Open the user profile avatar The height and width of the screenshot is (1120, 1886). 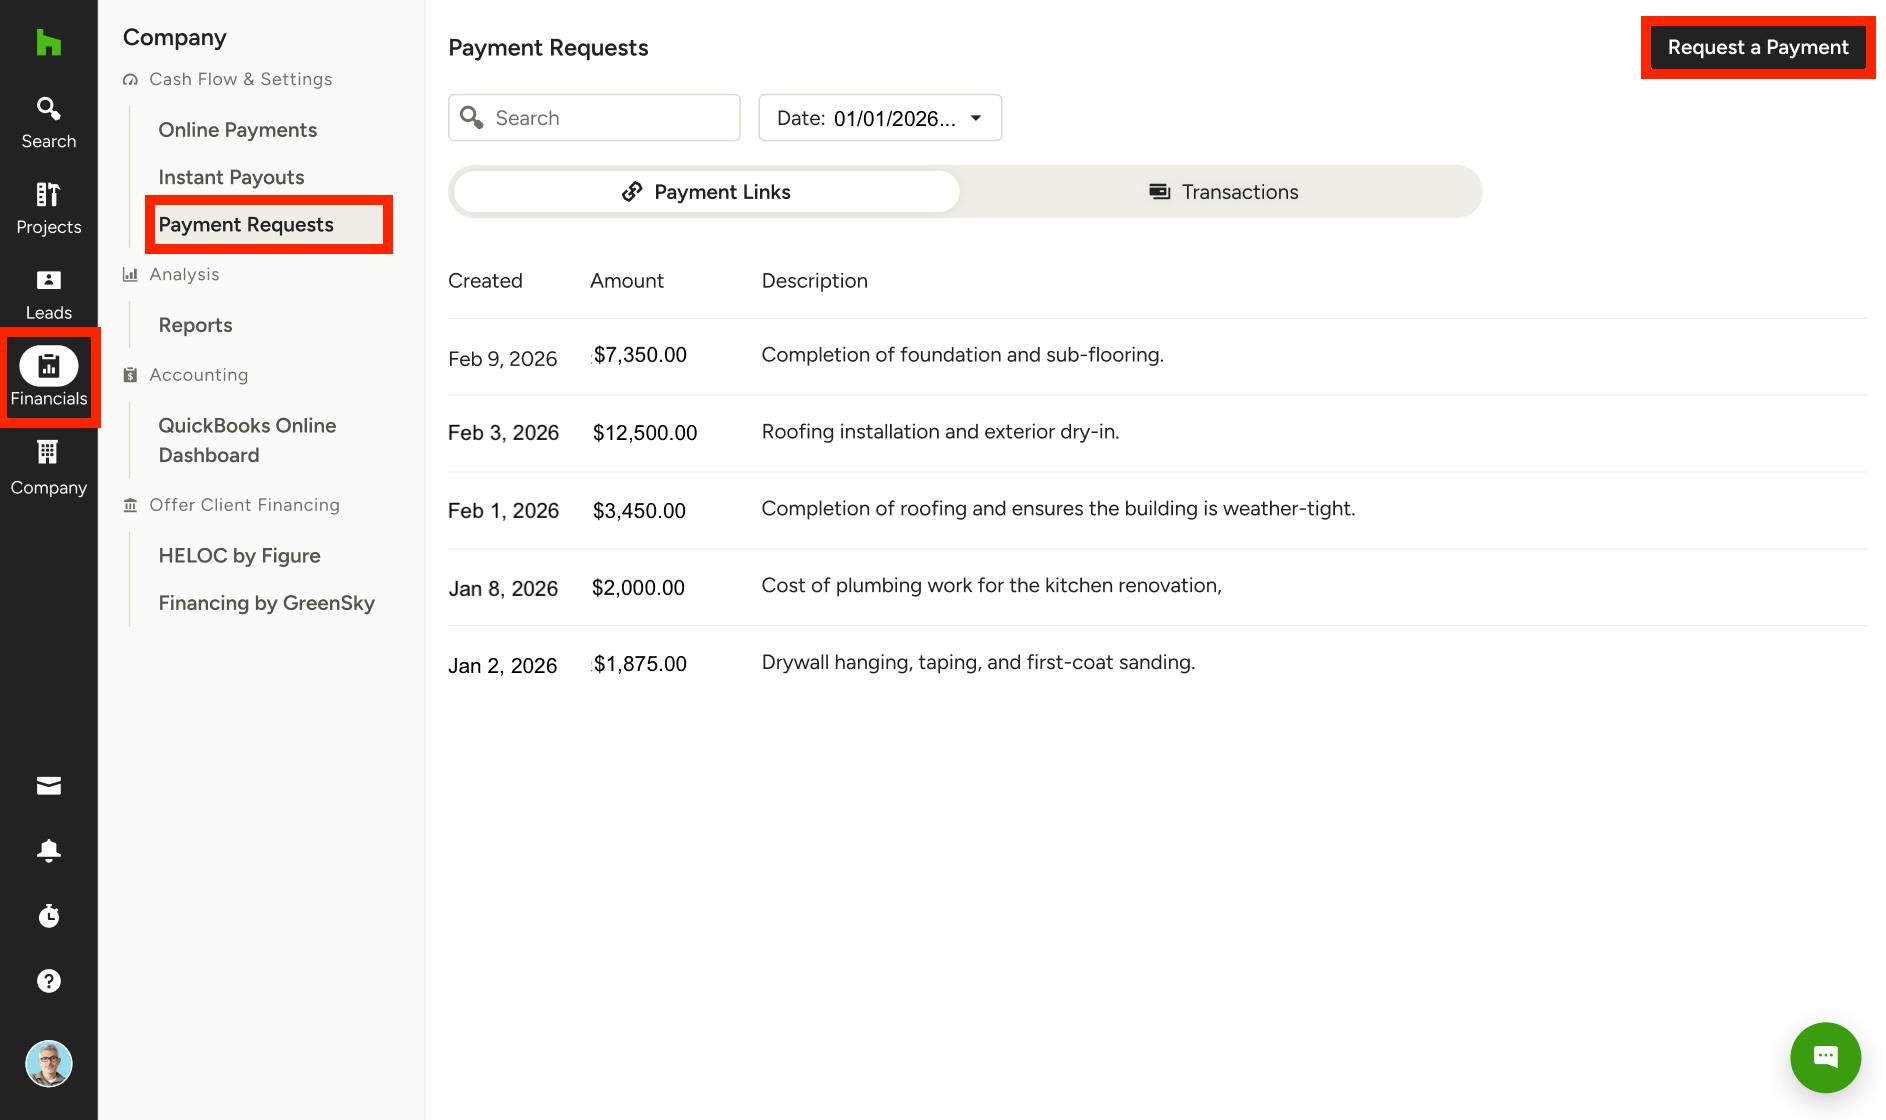pos(48,1063)
